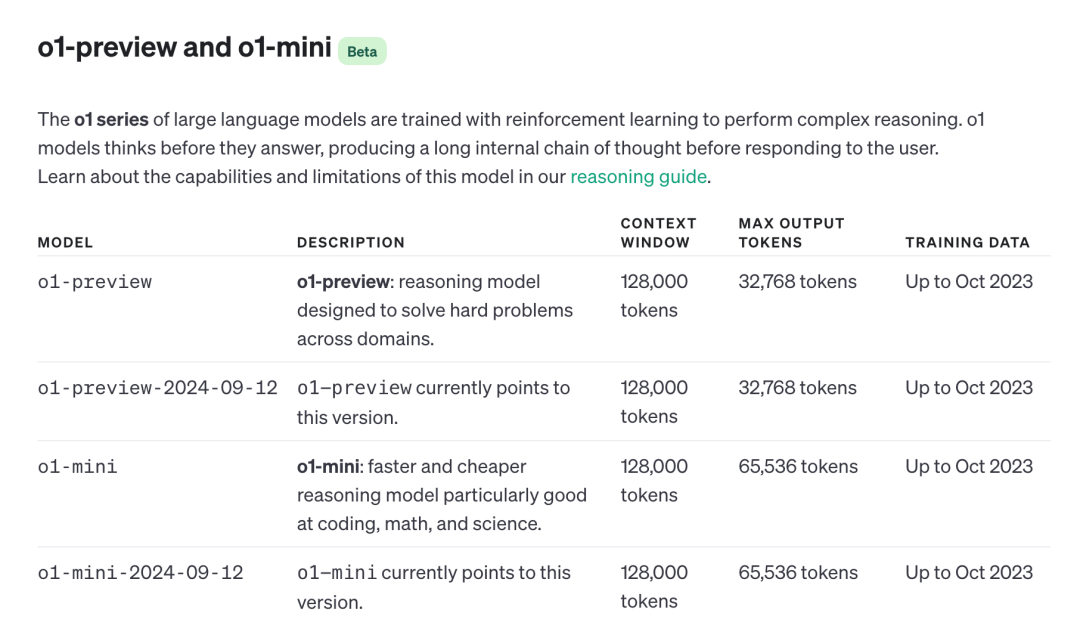Open the reasoning guide link
This screenshot has height=644, width=1080.
click(x=638, y=177)
